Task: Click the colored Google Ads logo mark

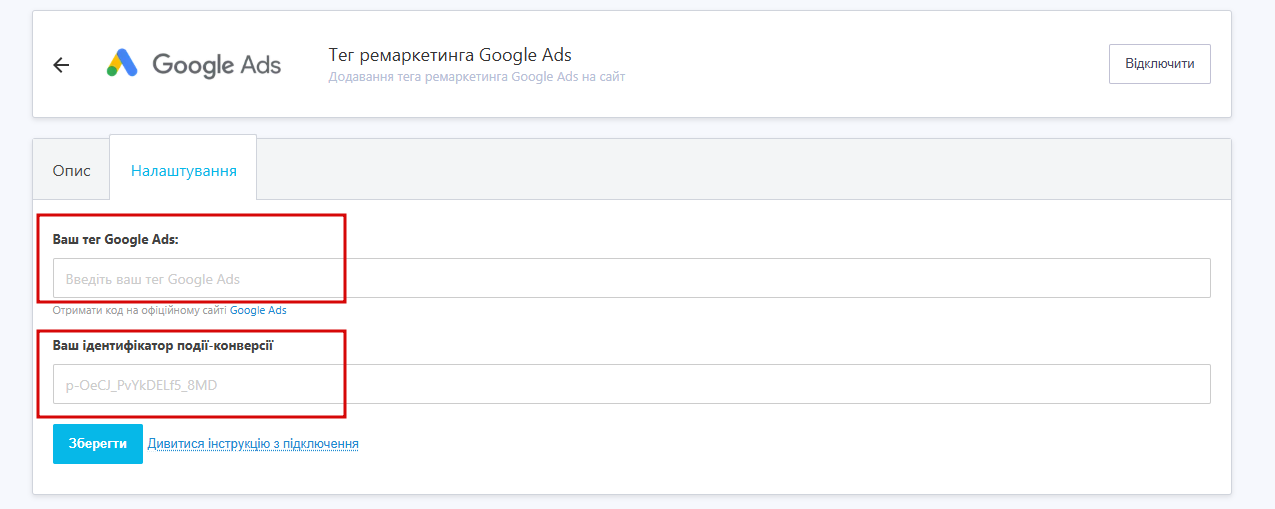Action: pyautogui.click(x=122, y=64)
